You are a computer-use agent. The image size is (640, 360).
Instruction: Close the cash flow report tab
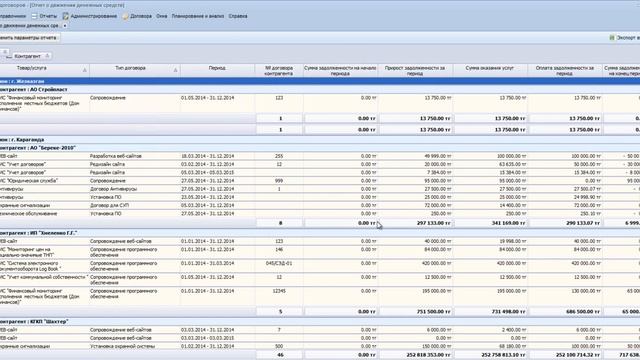point(65,26)
